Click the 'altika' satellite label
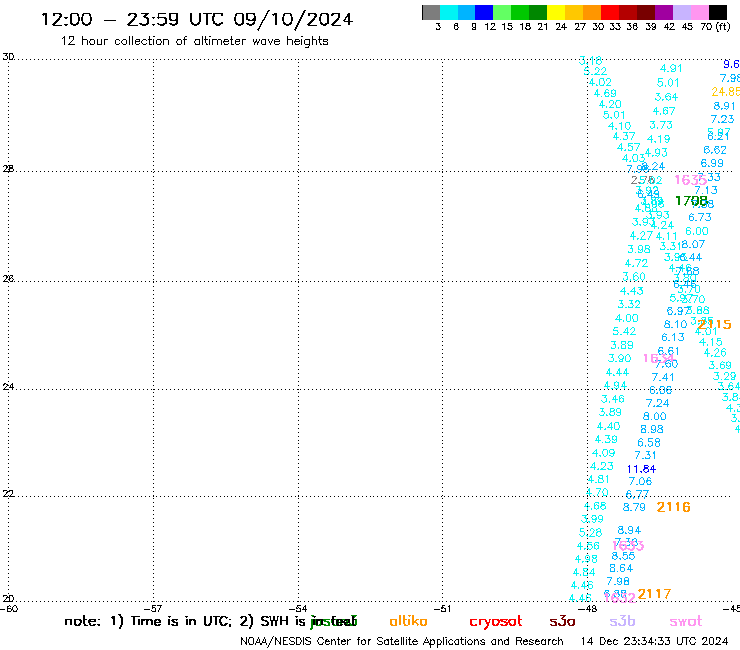 click(408, 621)
